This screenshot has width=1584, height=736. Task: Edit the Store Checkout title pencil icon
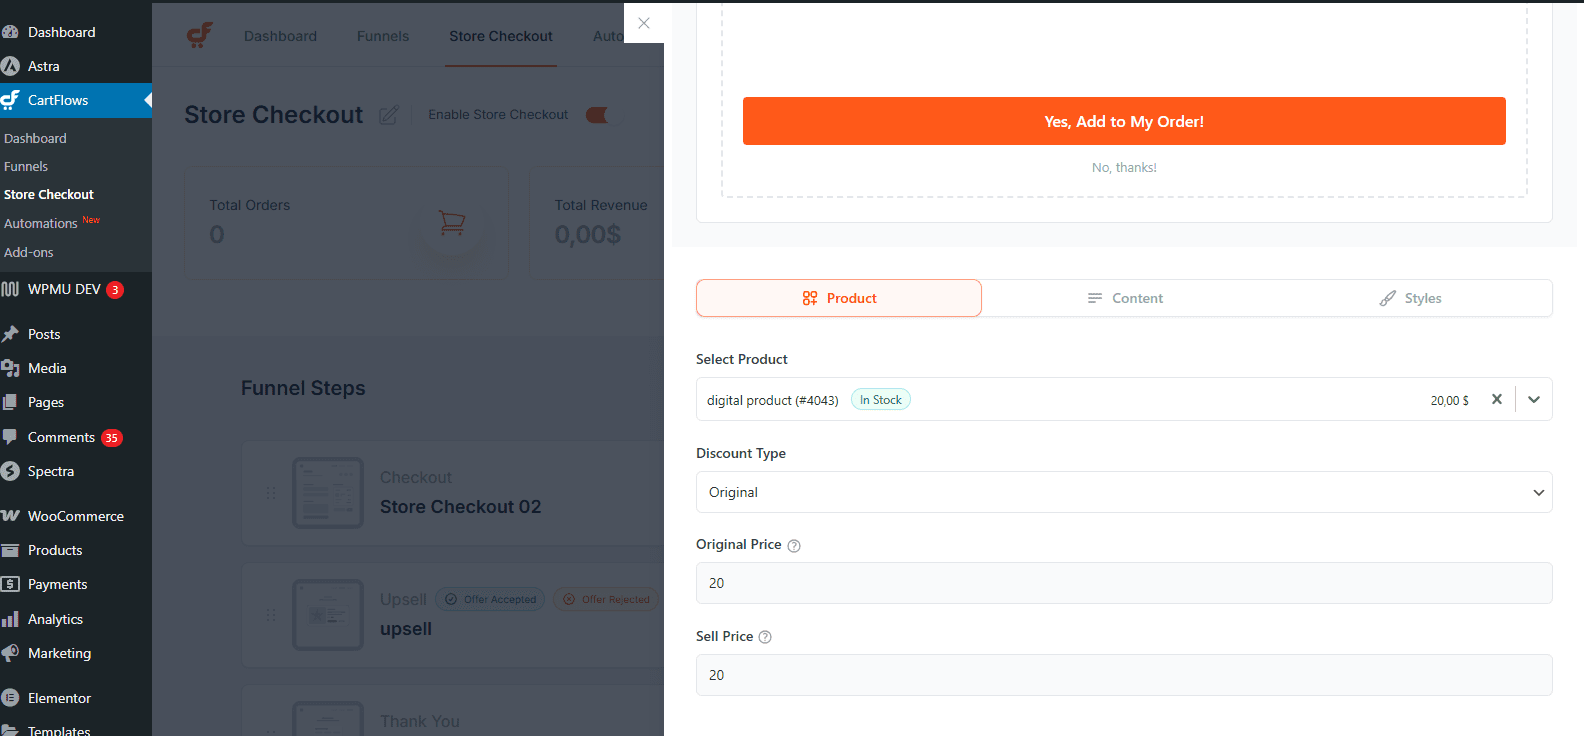point(389,115)
